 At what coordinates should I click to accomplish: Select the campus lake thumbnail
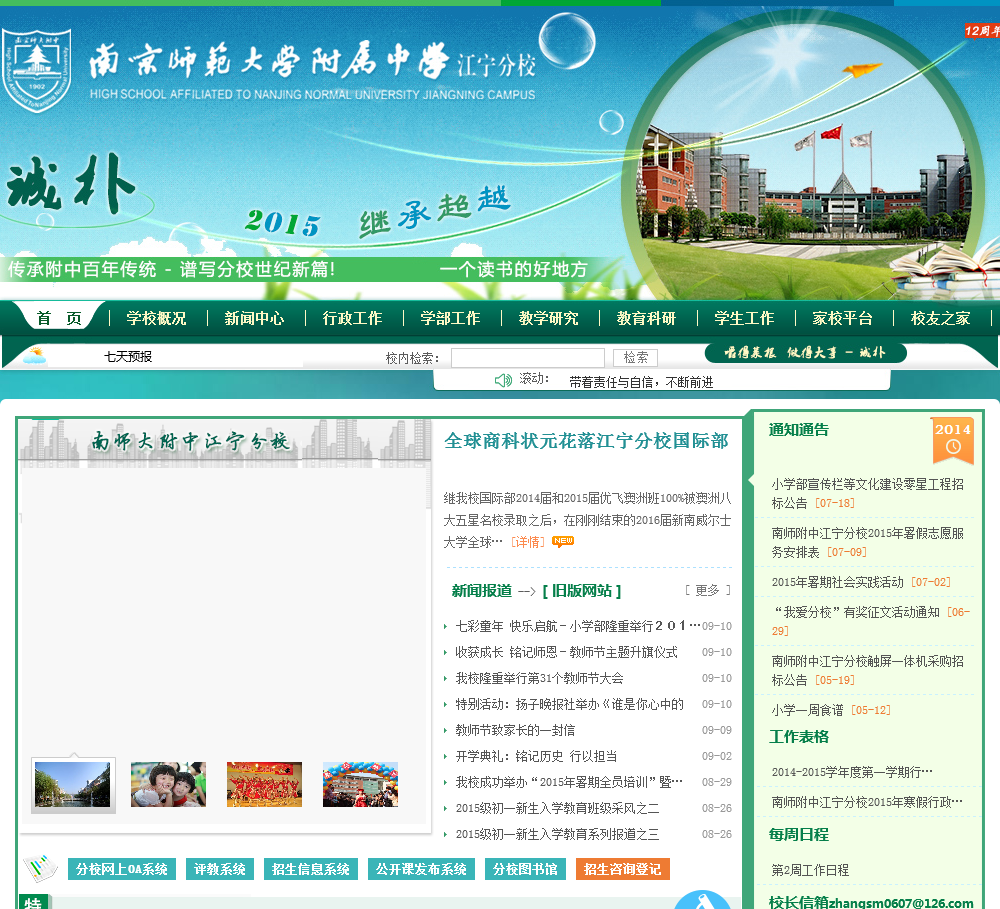73,785
